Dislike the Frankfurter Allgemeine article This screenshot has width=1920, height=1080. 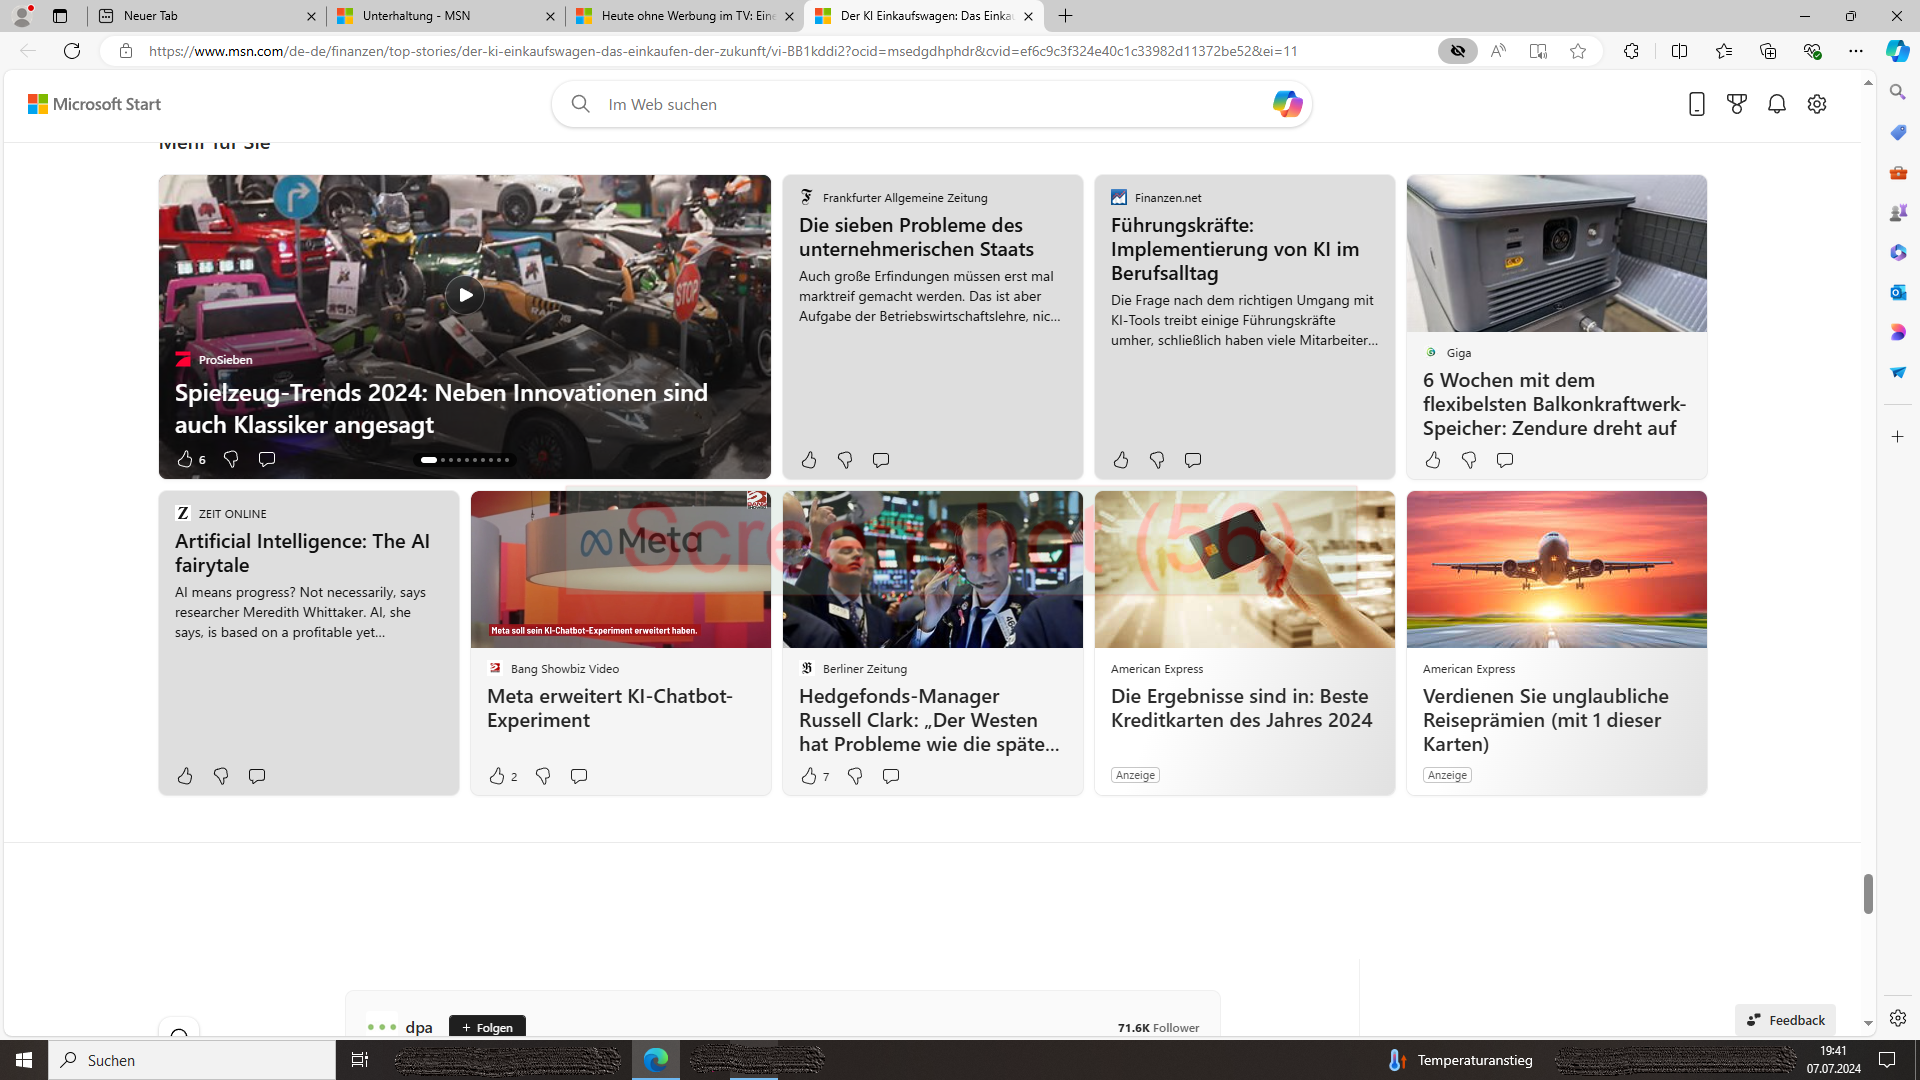[845, 460]
